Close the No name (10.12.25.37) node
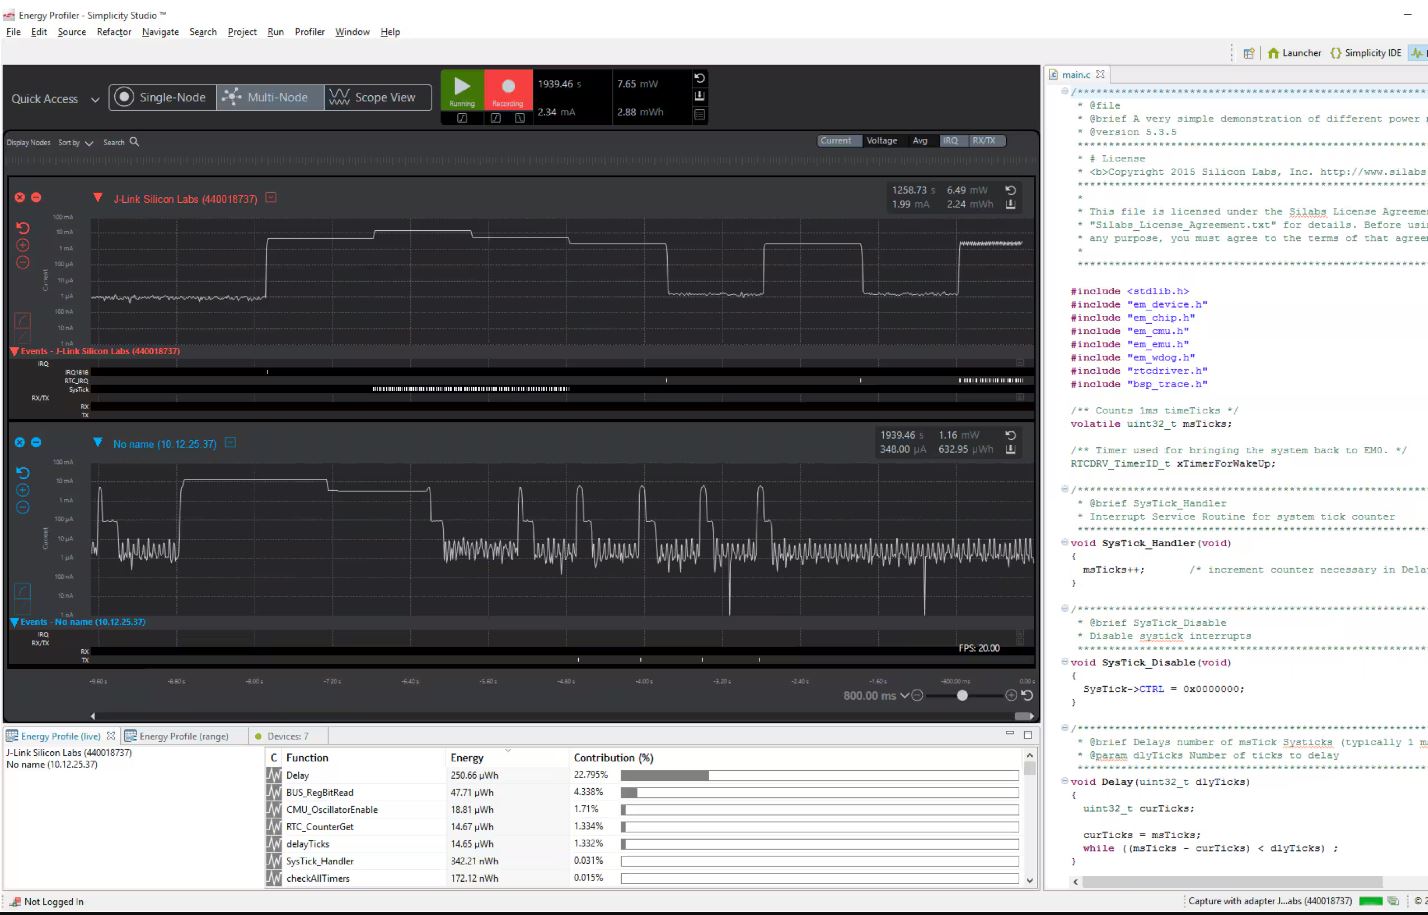 [x=19, y=442]
